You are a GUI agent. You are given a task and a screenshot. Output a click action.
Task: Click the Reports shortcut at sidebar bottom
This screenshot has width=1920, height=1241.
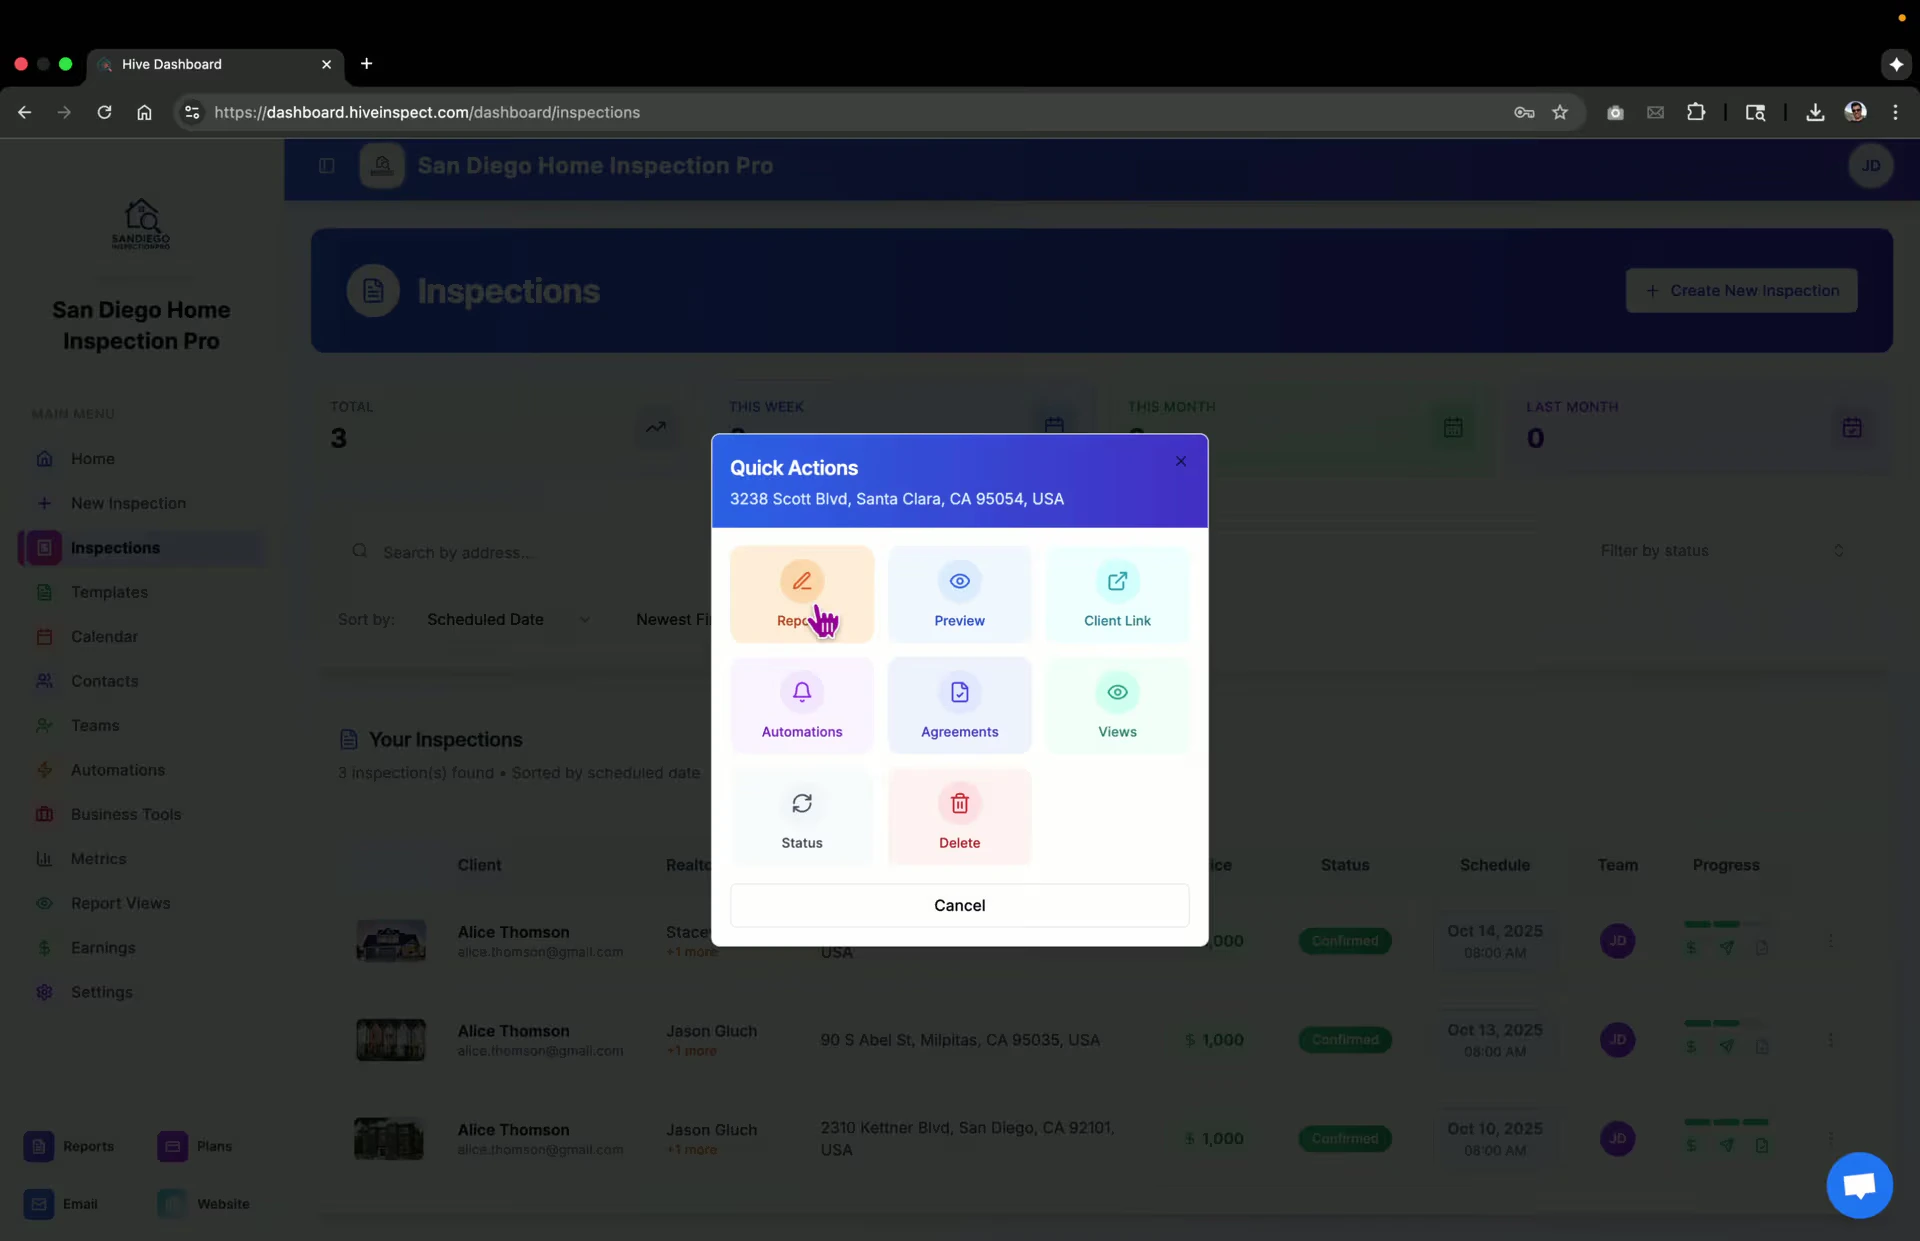[x=69, y=1146]
